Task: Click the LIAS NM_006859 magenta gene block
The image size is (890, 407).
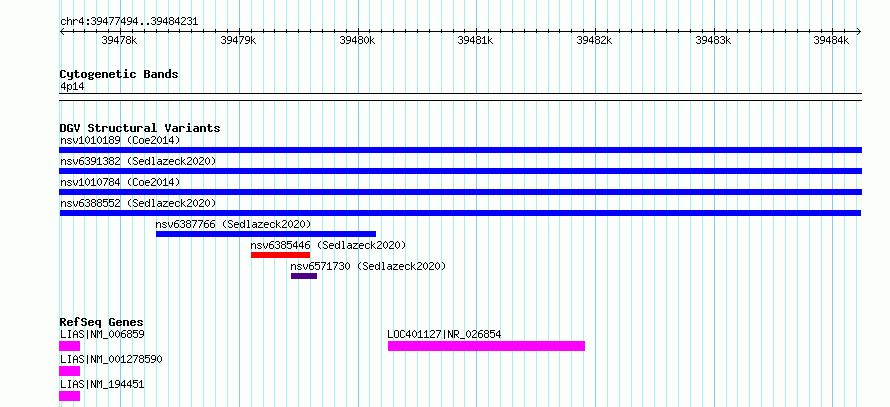Action: [x=69, y=346]
